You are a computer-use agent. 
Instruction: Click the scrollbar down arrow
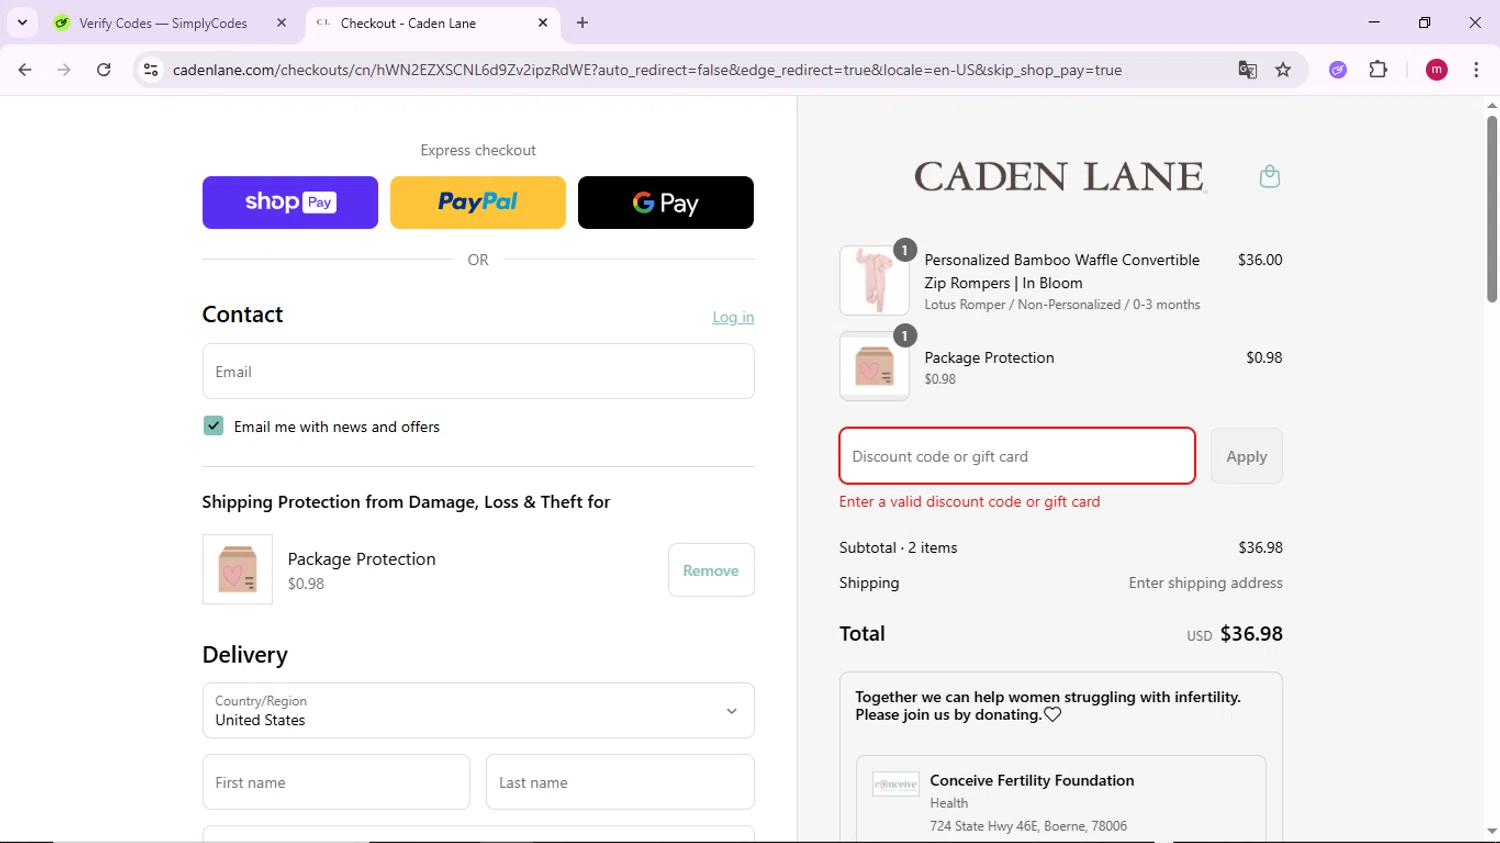pos(1491,832)
